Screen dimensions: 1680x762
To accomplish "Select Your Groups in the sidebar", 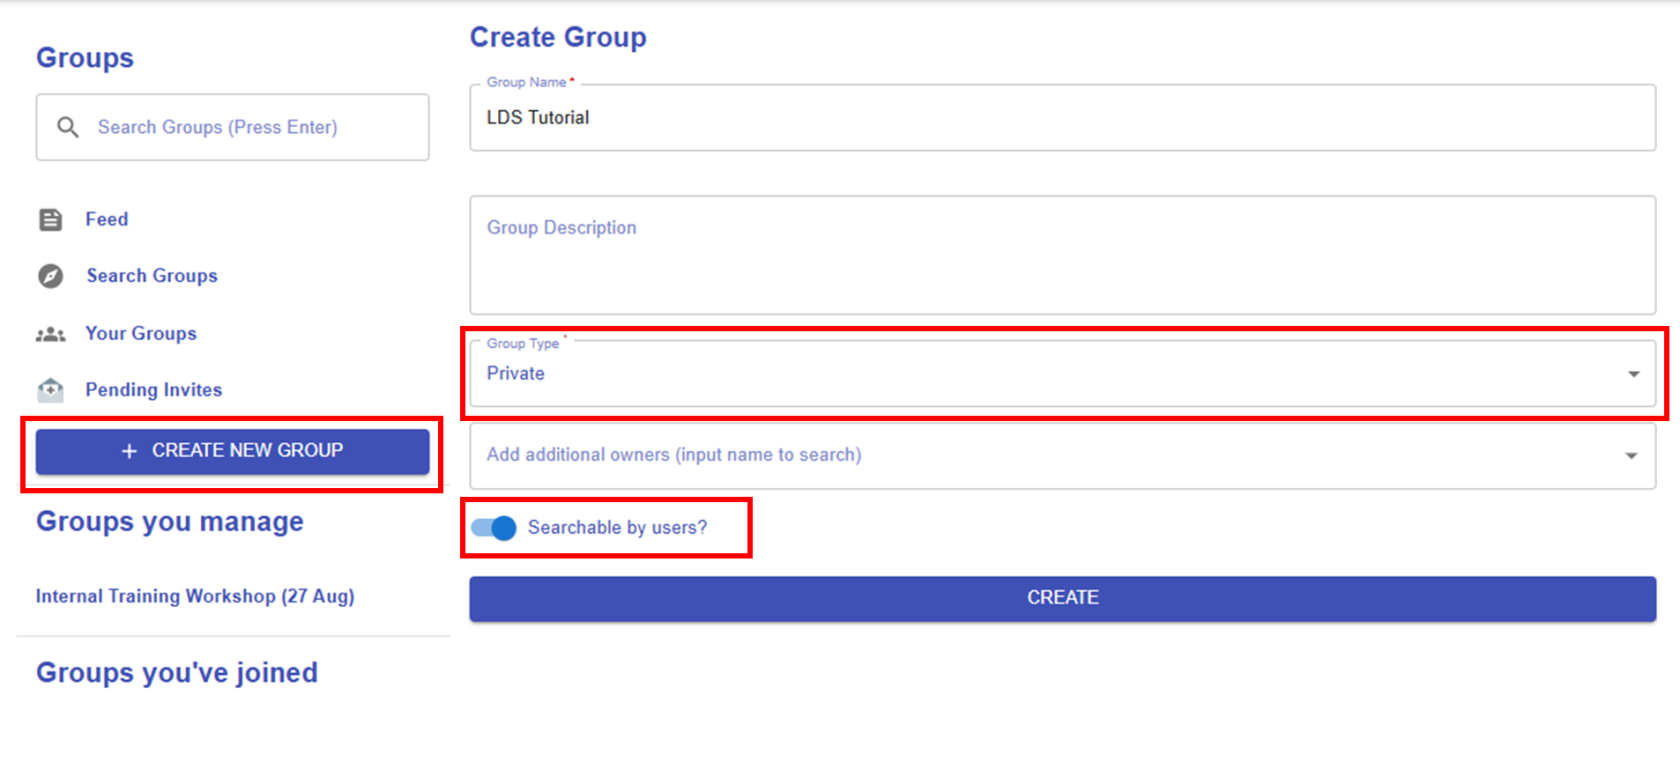I will (141, 333).
